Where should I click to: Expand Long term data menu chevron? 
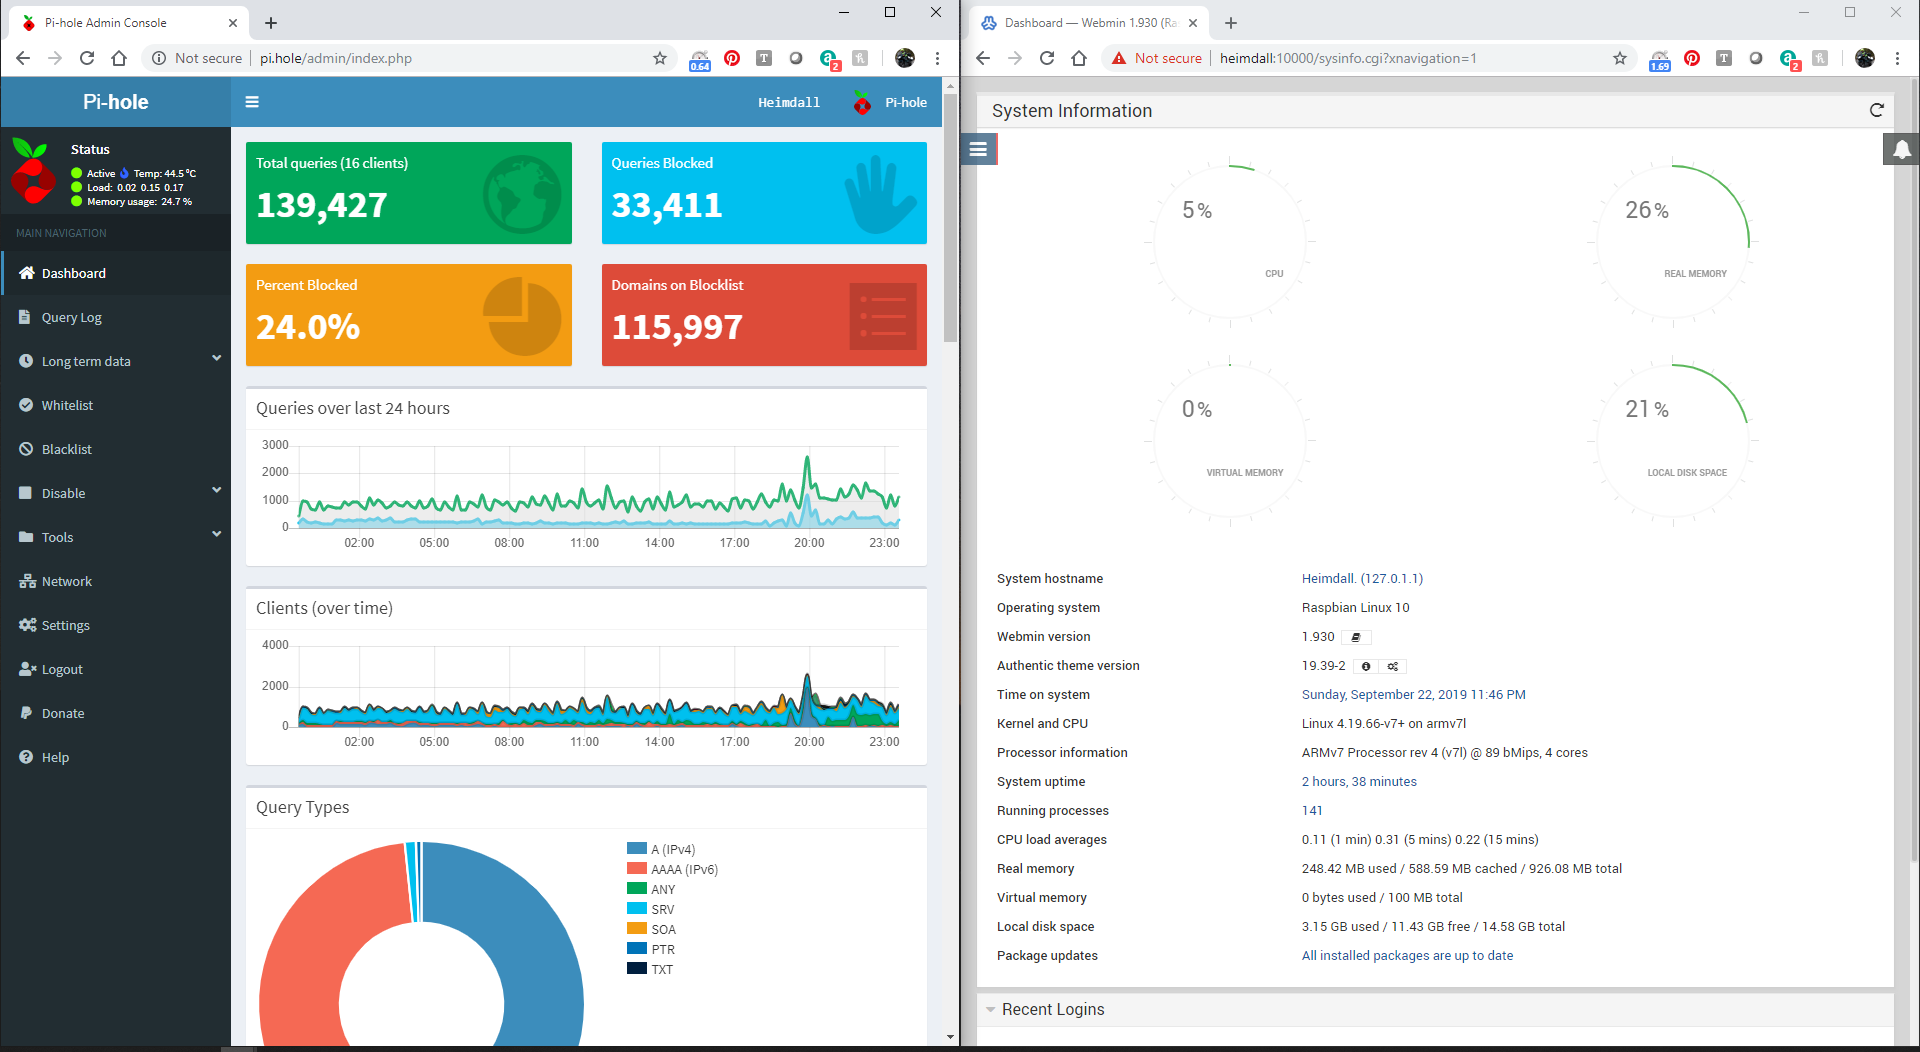pos(216,359)
